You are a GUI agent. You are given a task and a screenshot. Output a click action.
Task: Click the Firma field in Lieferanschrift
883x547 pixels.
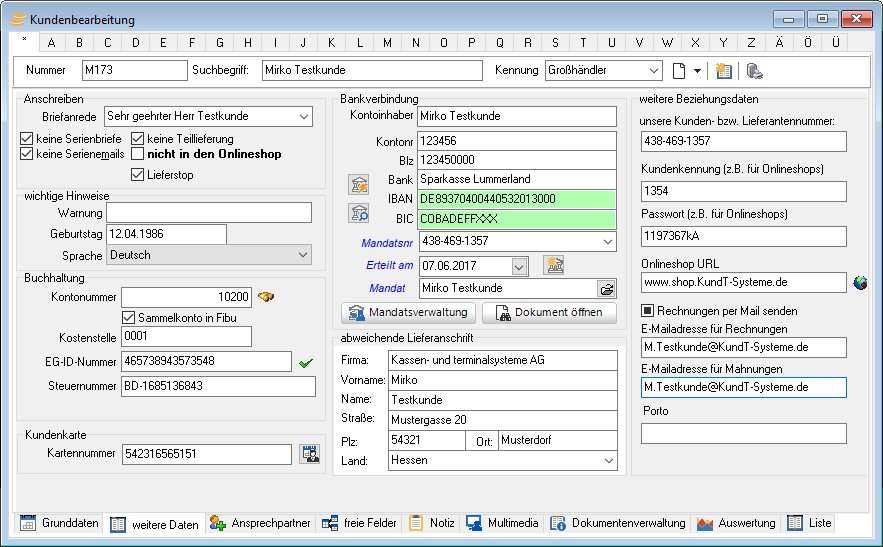click(503, 361)
